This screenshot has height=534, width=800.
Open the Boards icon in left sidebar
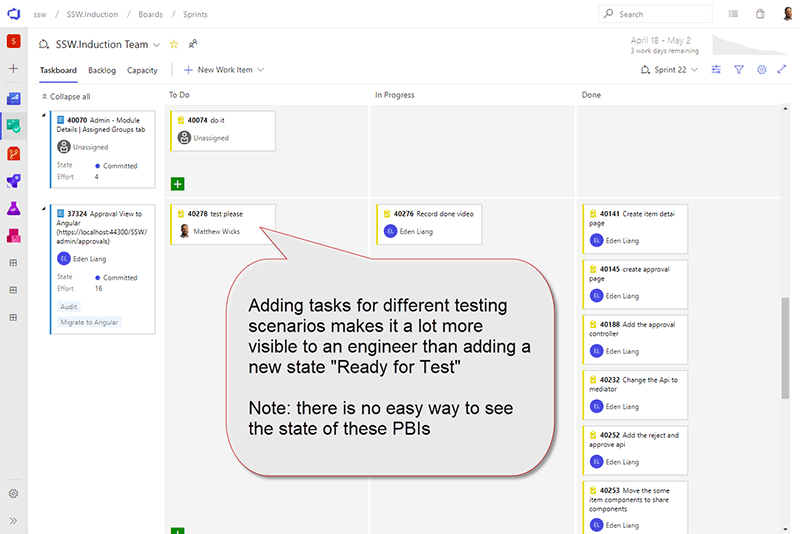14,126
